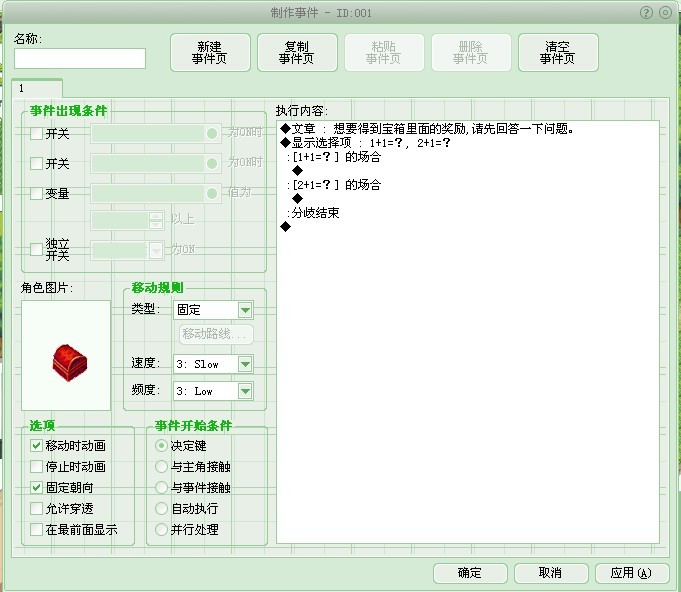
Task: Check 在最前面显示 option
Action: (x=36, y=529)
